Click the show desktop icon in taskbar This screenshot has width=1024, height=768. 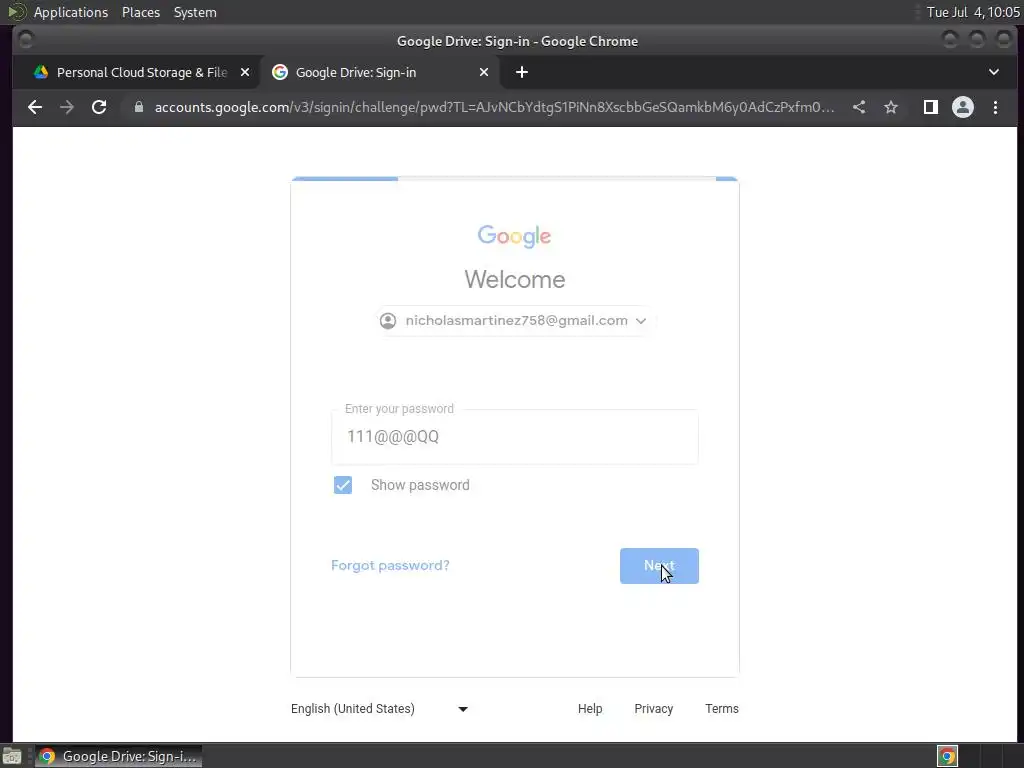coord(12,757)
